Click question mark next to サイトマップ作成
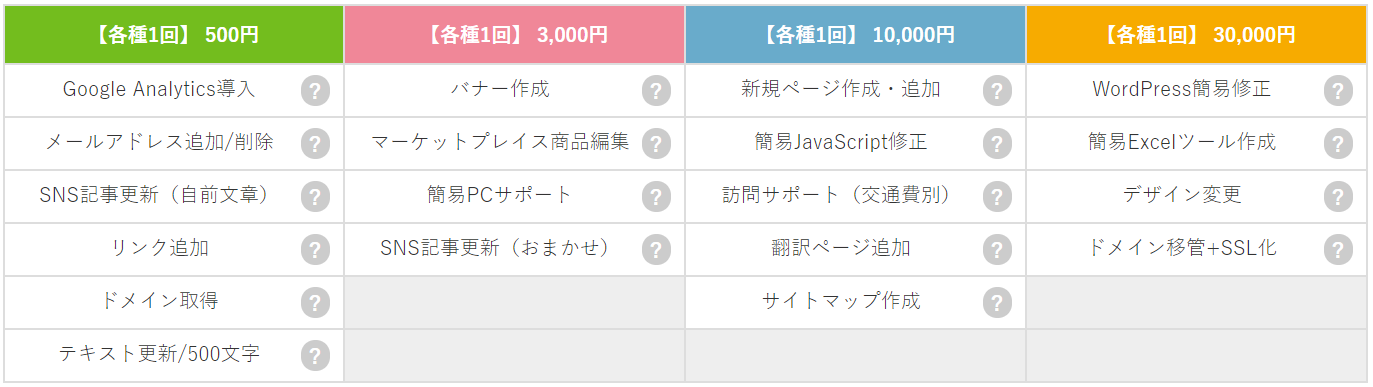This screenshot has height=387, width=1373. coord(997,302)
